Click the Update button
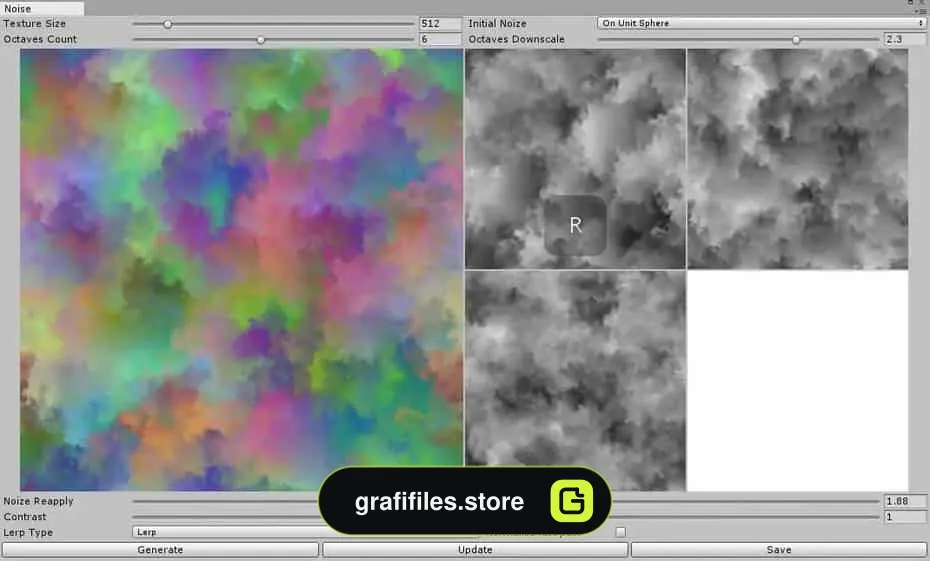Image resolution: width=930 pixels, height=561 pixels. (475, 550)
